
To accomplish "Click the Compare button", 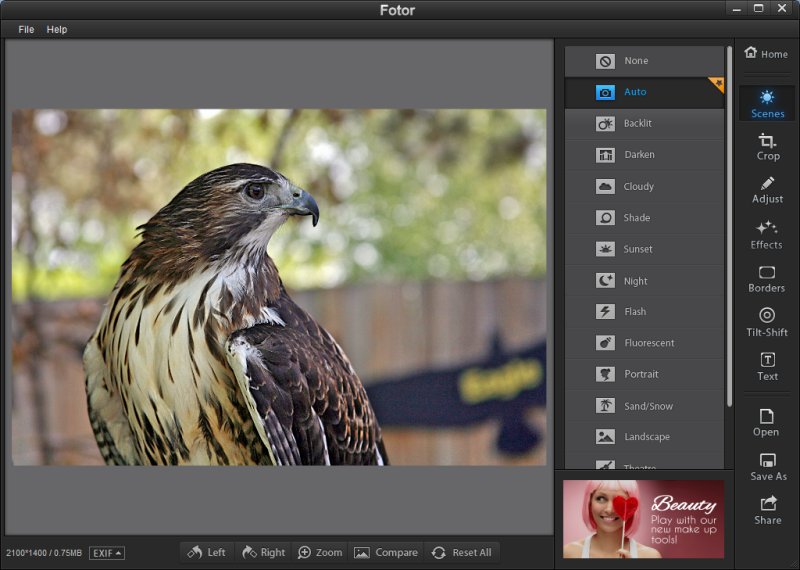I will [386, 552].
